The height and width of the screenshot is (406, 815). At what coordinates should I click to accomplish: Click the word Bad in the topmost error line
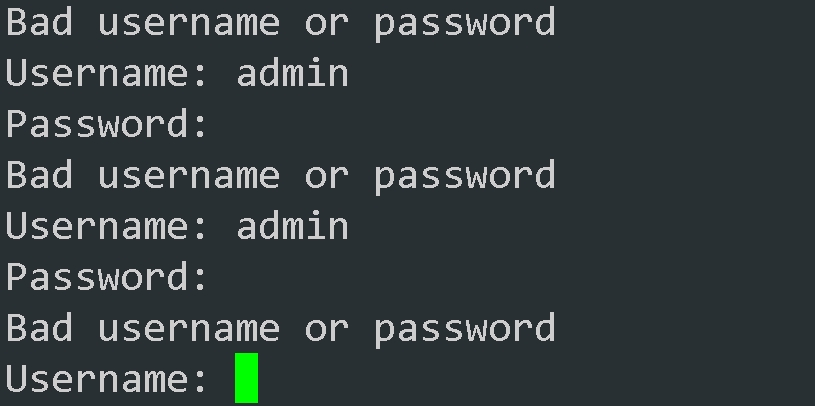click(40, 22)
